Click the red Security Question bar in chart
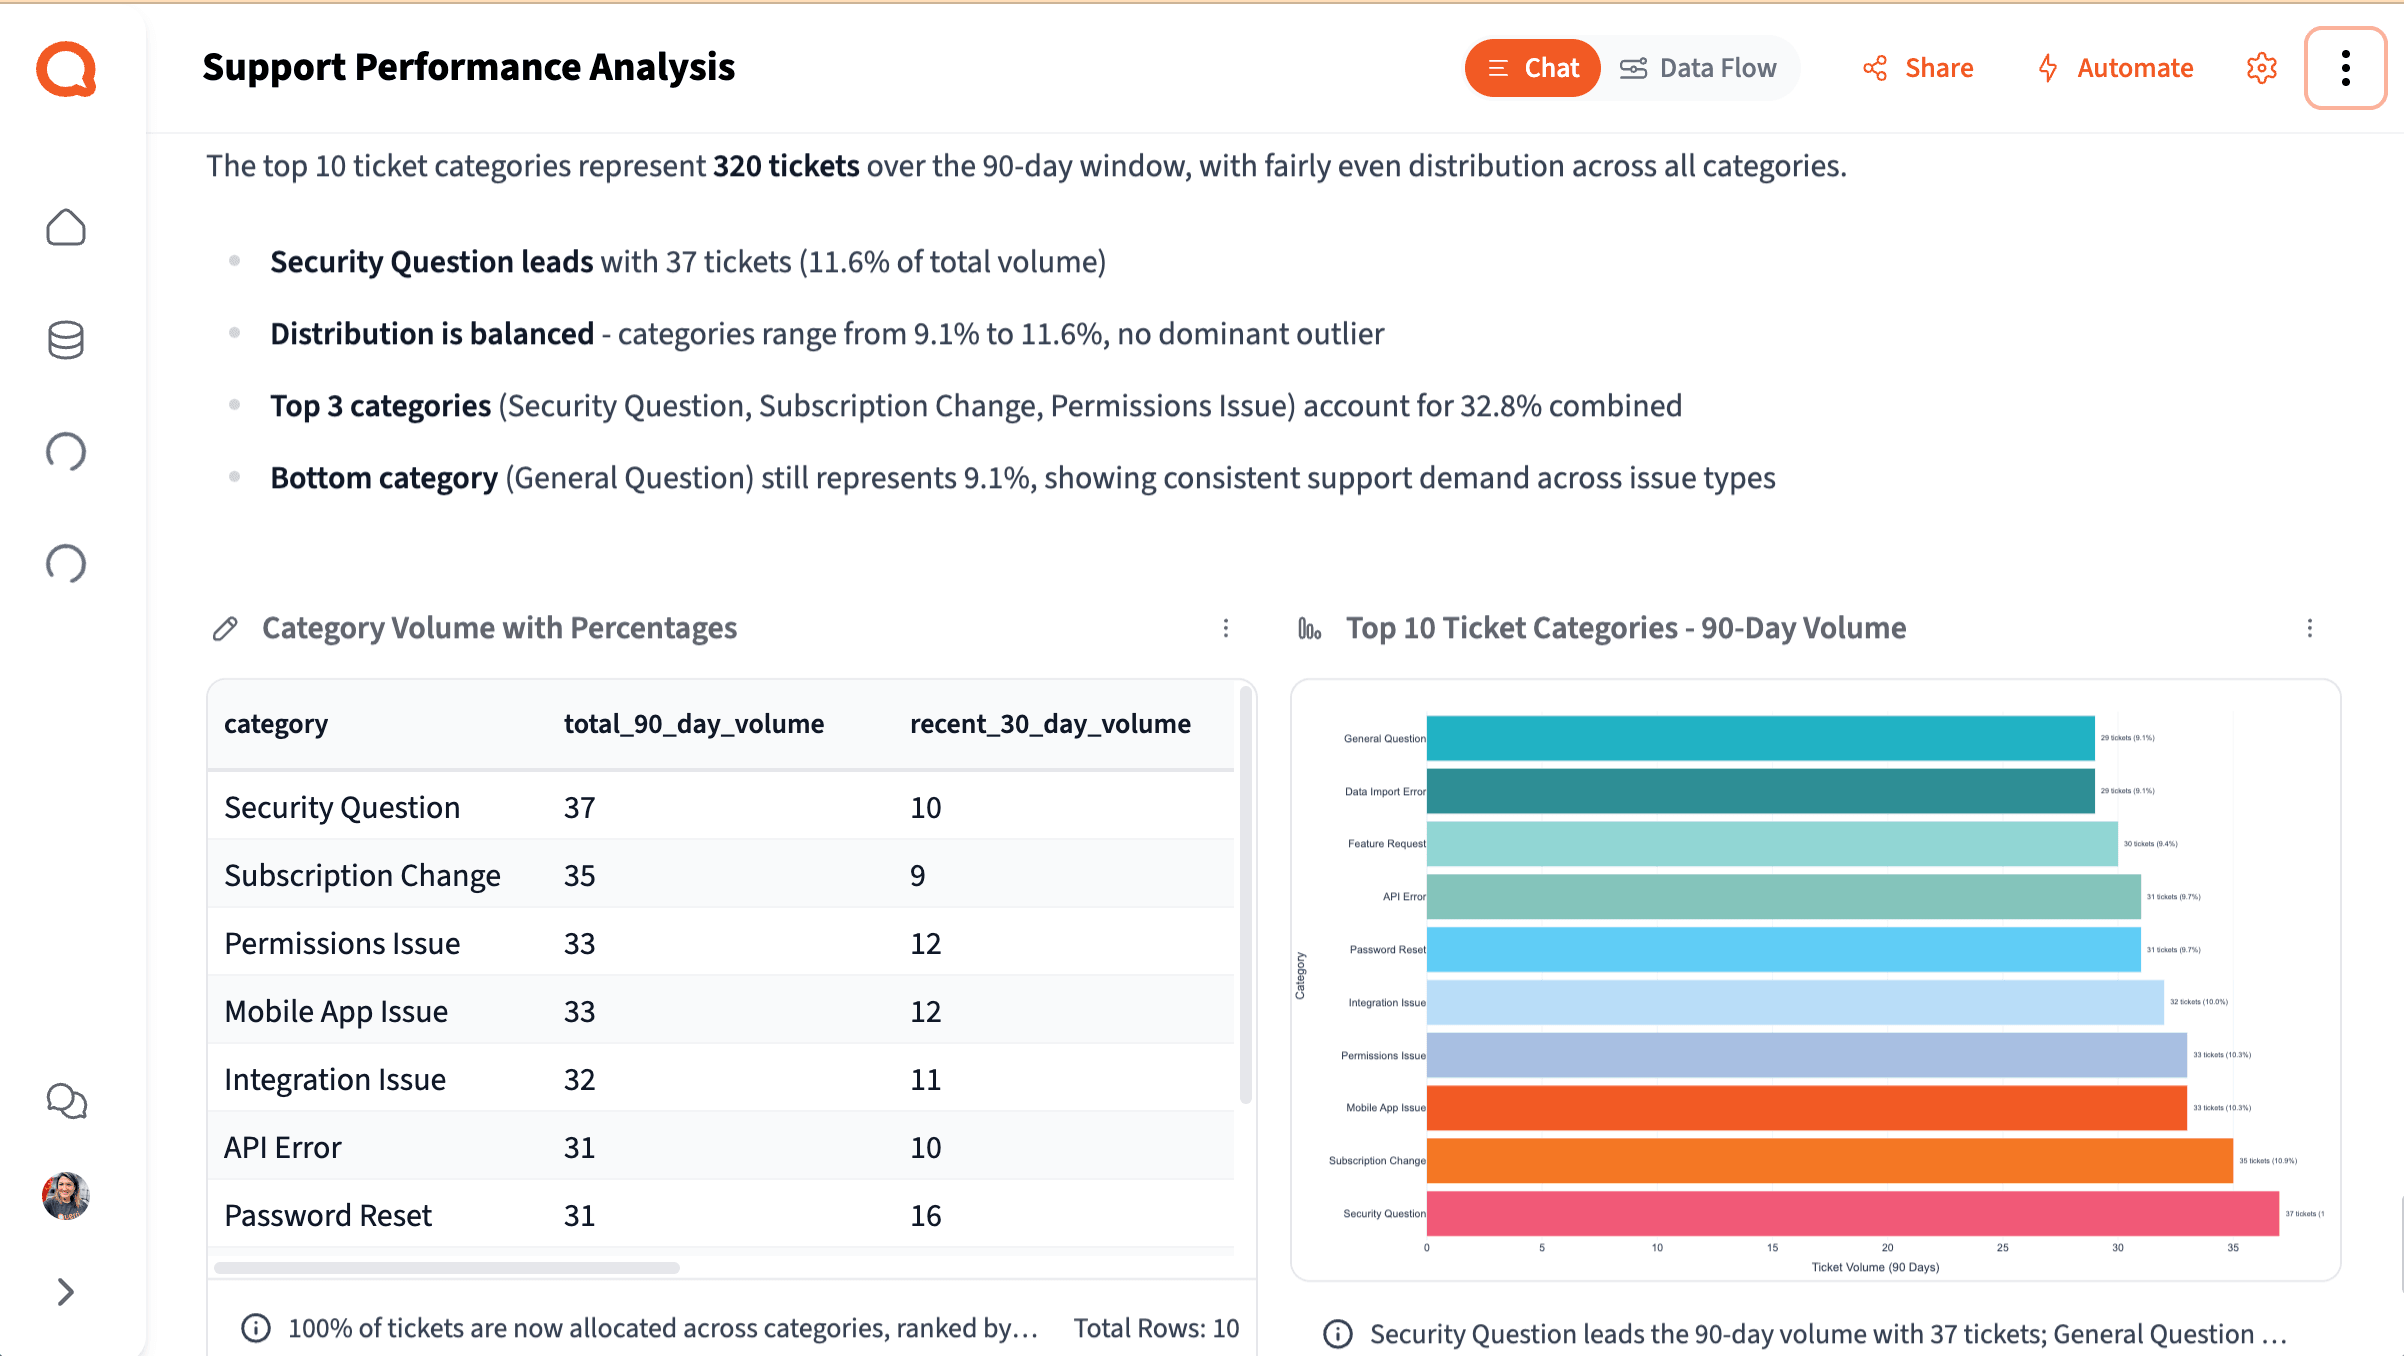 [x=1852, y=1213]
